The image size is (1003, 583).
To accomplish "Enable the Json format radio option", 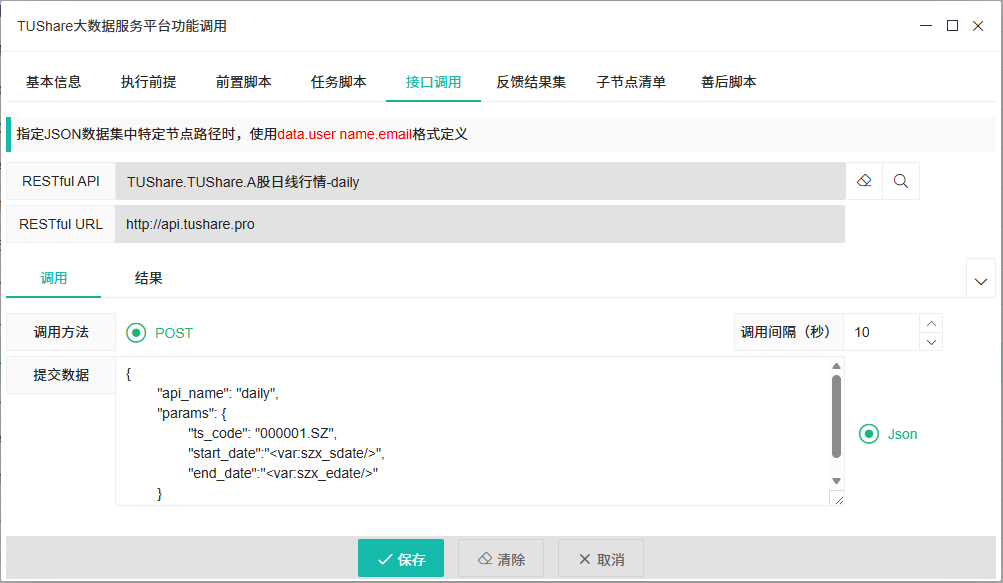I will (x=868, y=434).
